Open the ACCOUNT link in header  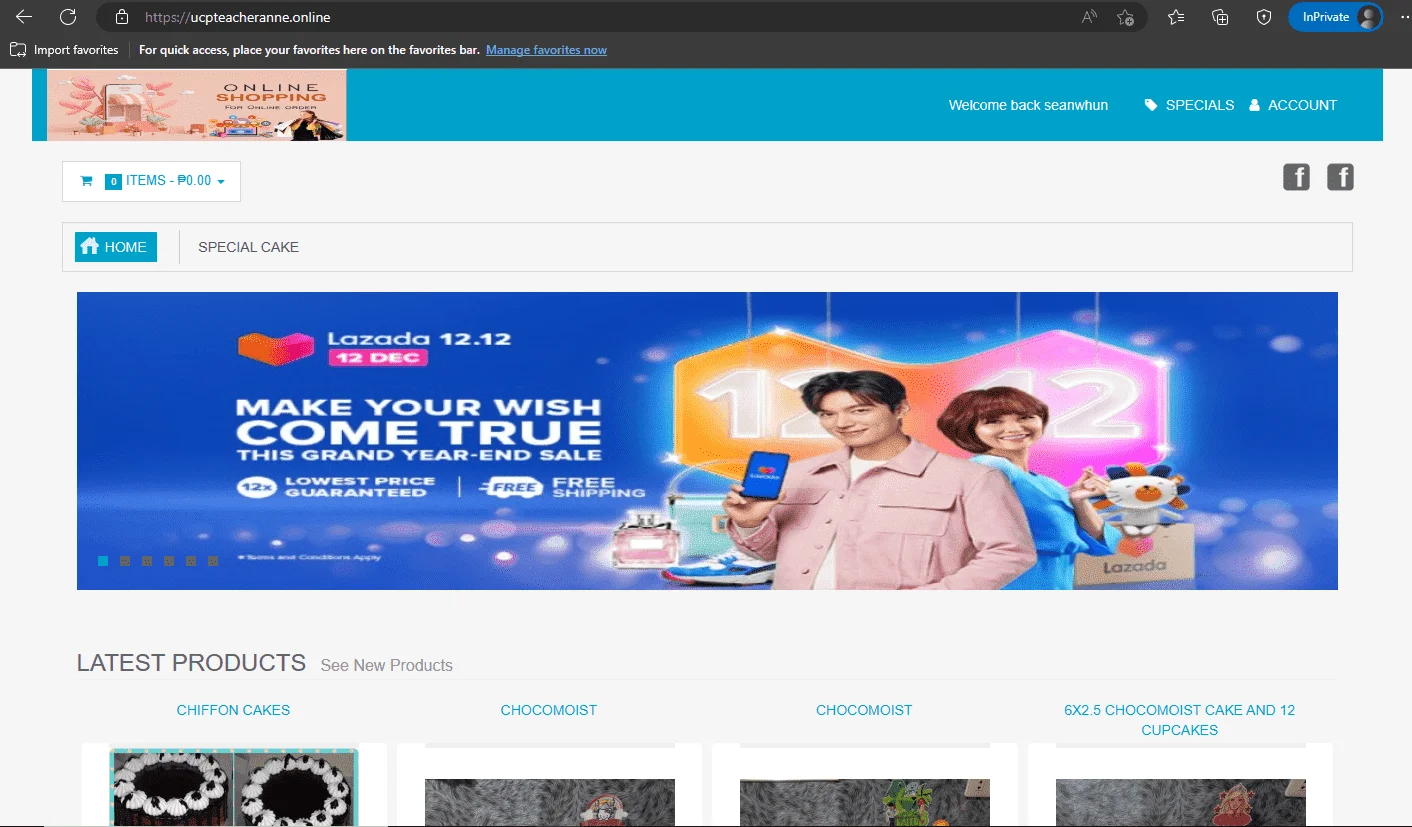[1302, 105]
